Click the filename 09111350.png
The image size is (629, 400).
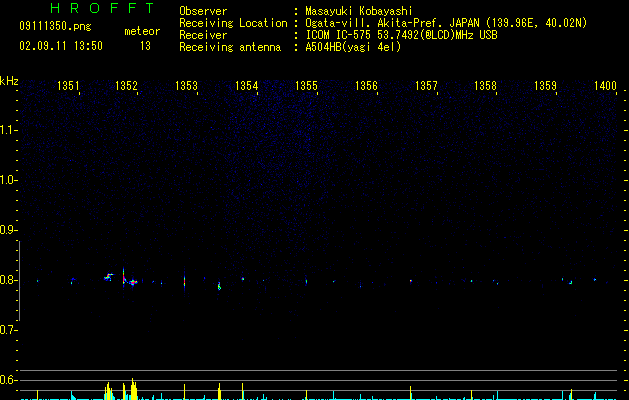click(55, 27)
